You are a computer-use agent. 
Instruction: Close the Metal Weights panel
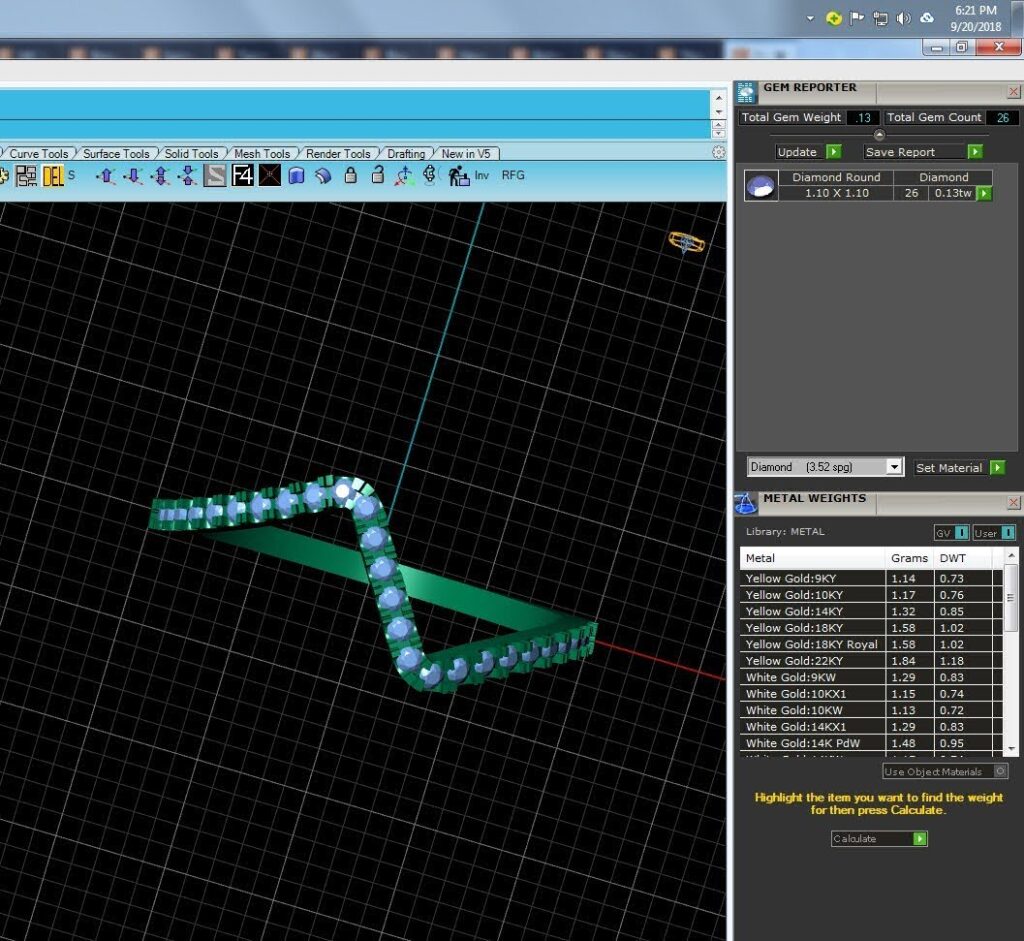pyautogui.click(x=1014, y=502)
